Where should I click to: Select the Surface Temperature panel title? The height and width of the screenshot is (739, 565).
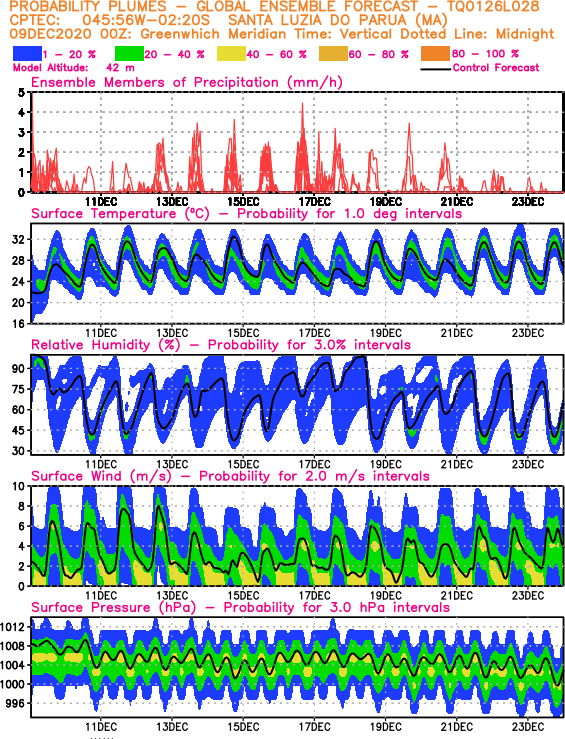click(246, 214)
